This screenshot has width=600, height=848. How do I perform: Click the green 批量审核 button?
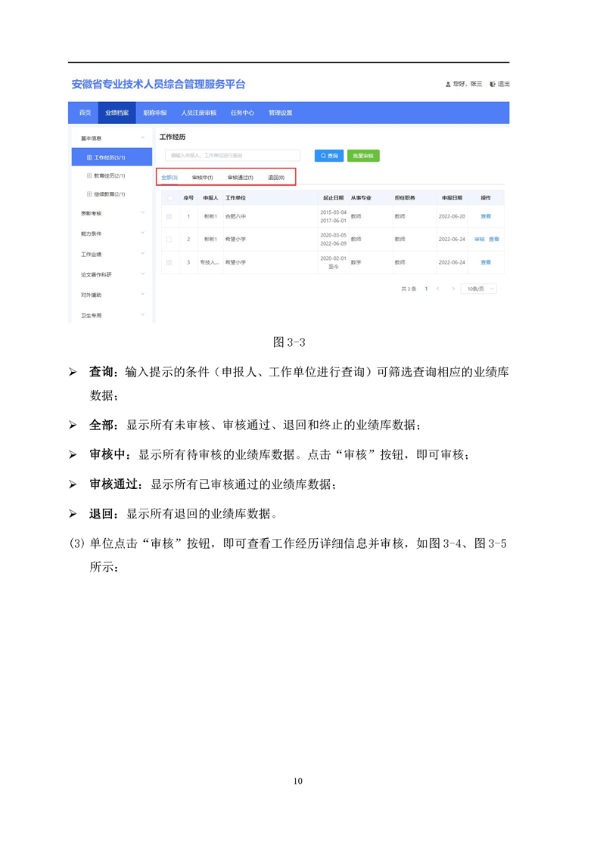pos(363,155)
